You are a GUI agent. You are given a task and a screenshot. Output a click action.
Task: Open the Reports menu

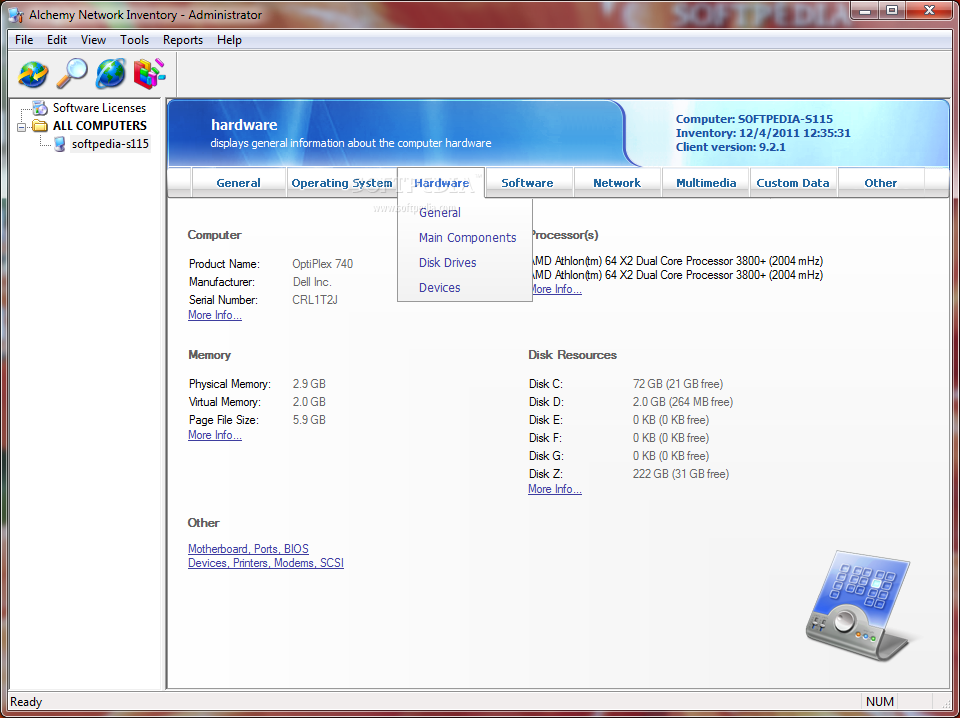click(x=182, y=40)
